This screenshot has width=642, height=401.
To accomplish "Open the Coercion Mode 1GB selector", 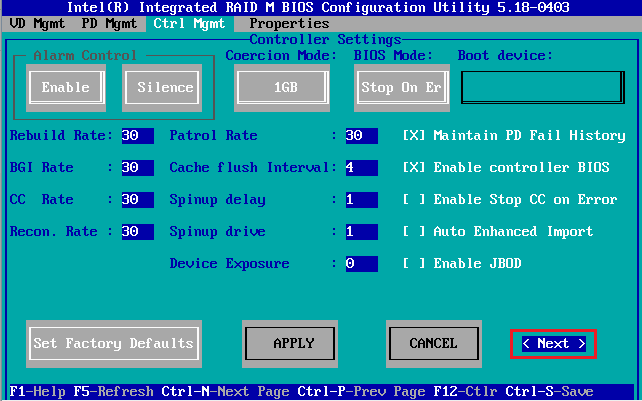I will (x=282, y=87).
